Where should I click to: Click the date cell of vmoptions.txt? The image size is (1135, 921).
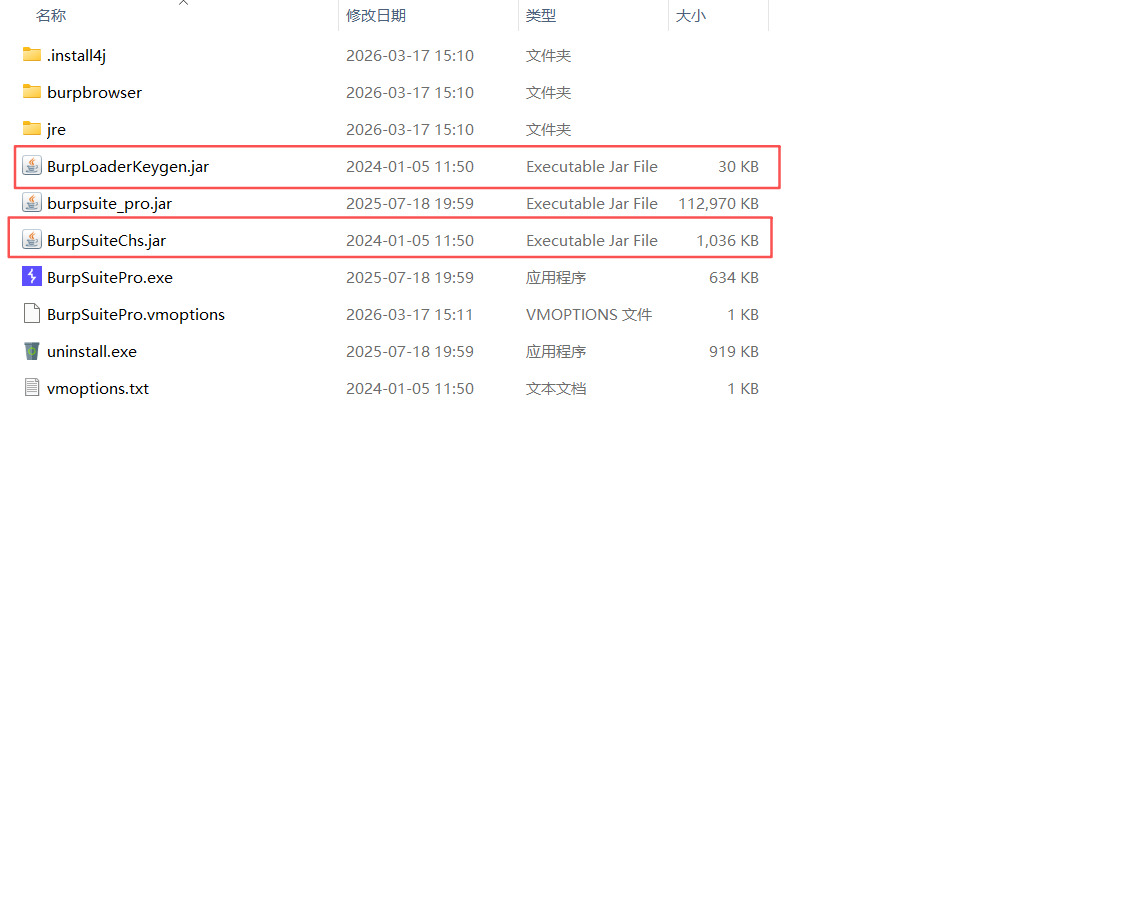[410, 388]
